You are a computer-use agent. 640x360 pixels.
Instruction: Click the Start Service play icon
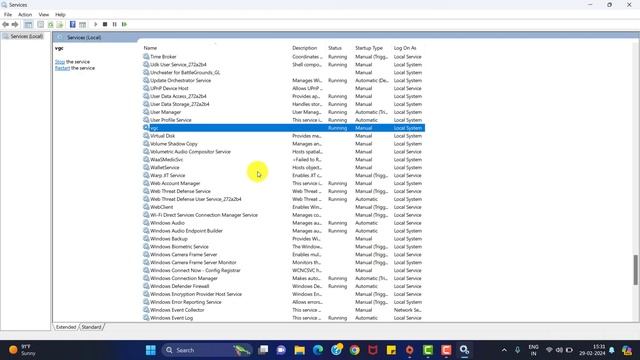click(x=96, y=24)
